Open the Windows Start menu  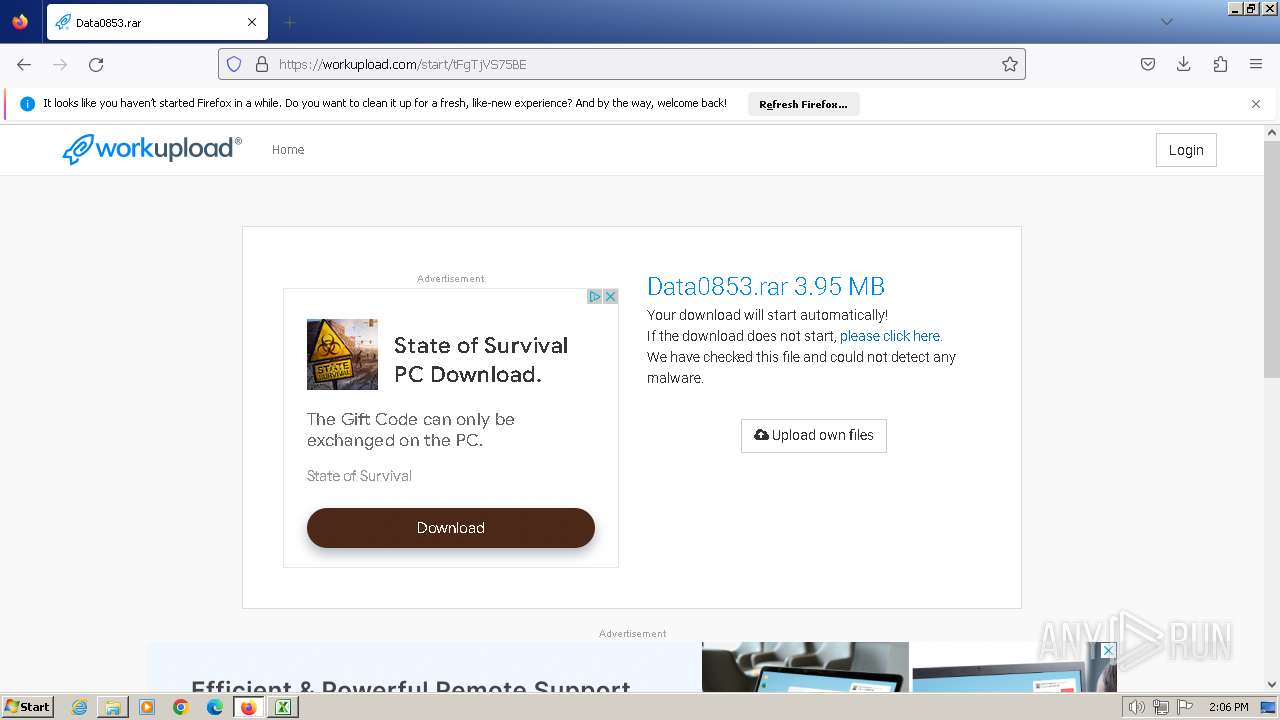(27, 707)
